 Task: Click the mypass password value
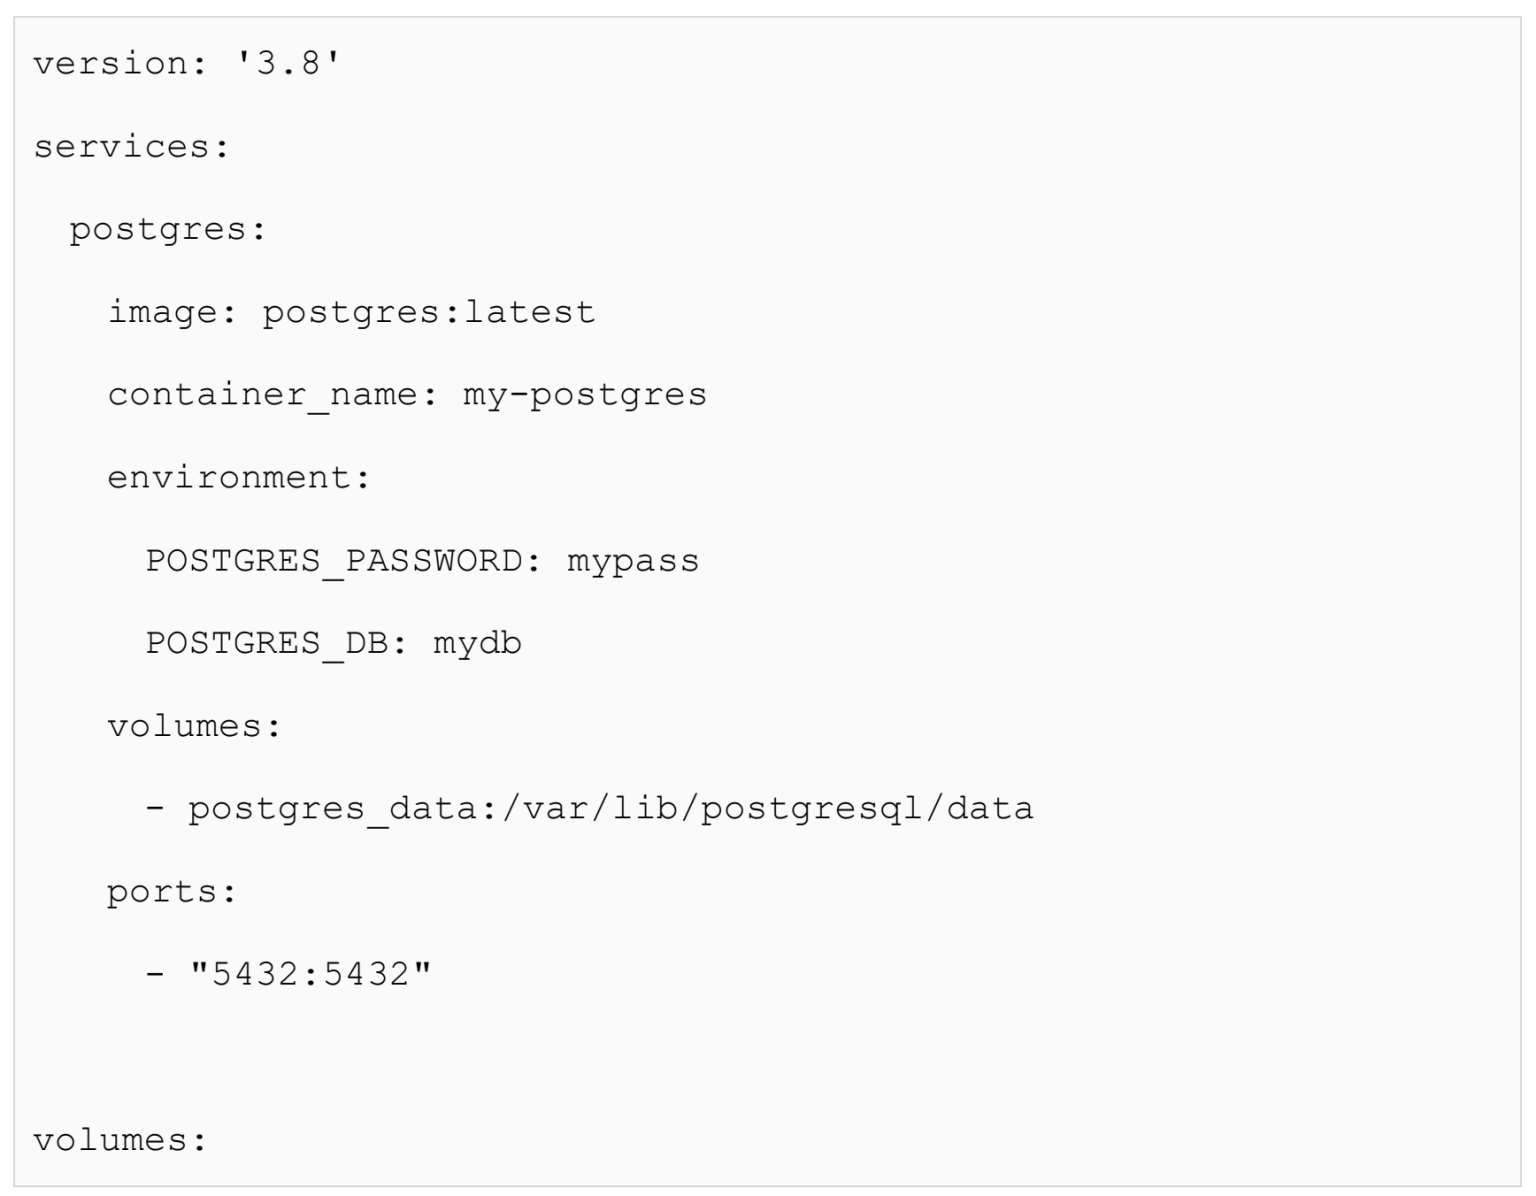(633, 561)
